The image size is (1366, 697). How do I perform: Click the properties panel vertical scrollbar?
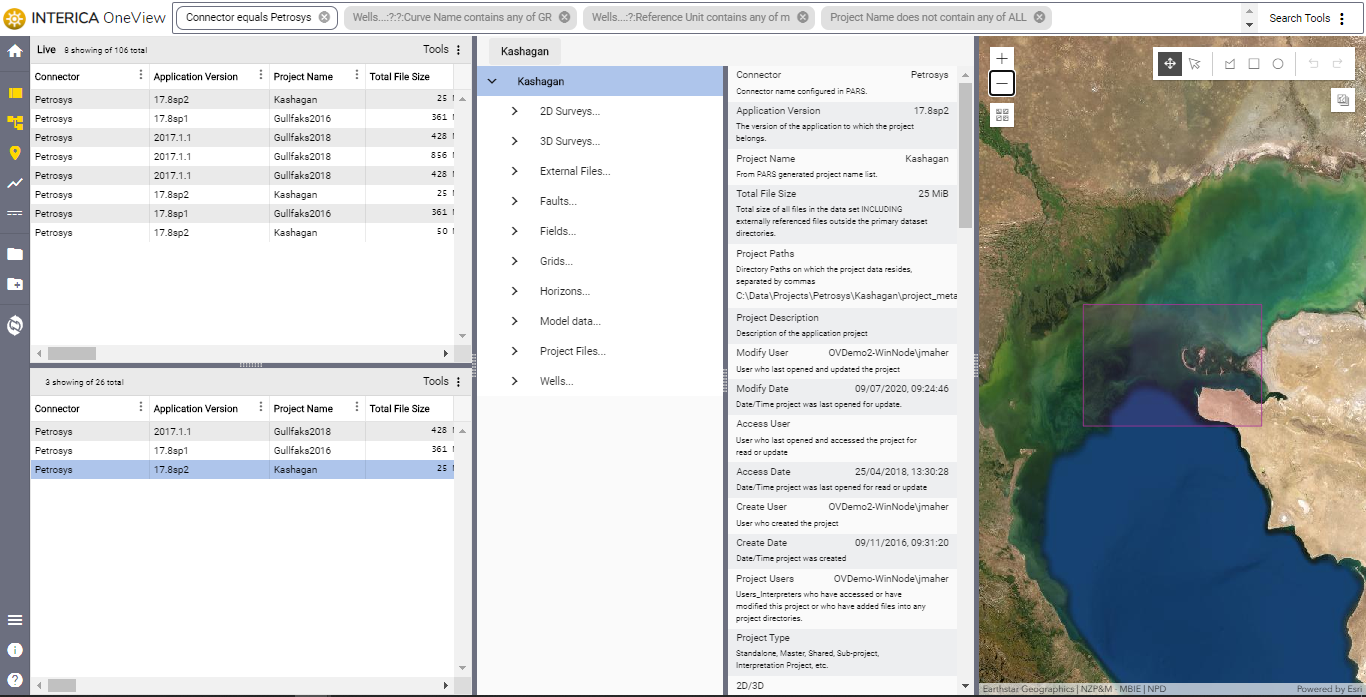965,155
